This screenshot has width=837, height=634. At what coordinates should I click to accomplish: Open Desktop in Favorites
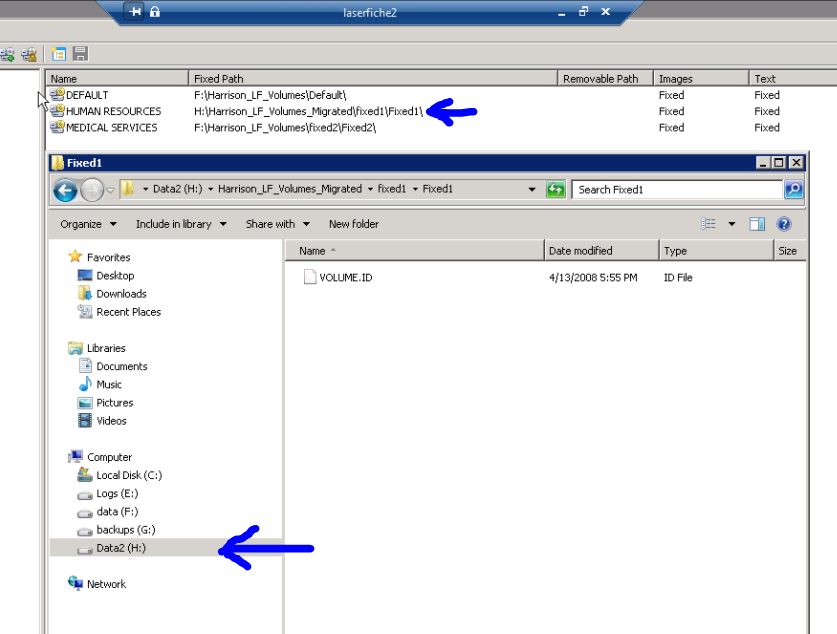pyautogui.click(x=115, y=275)
